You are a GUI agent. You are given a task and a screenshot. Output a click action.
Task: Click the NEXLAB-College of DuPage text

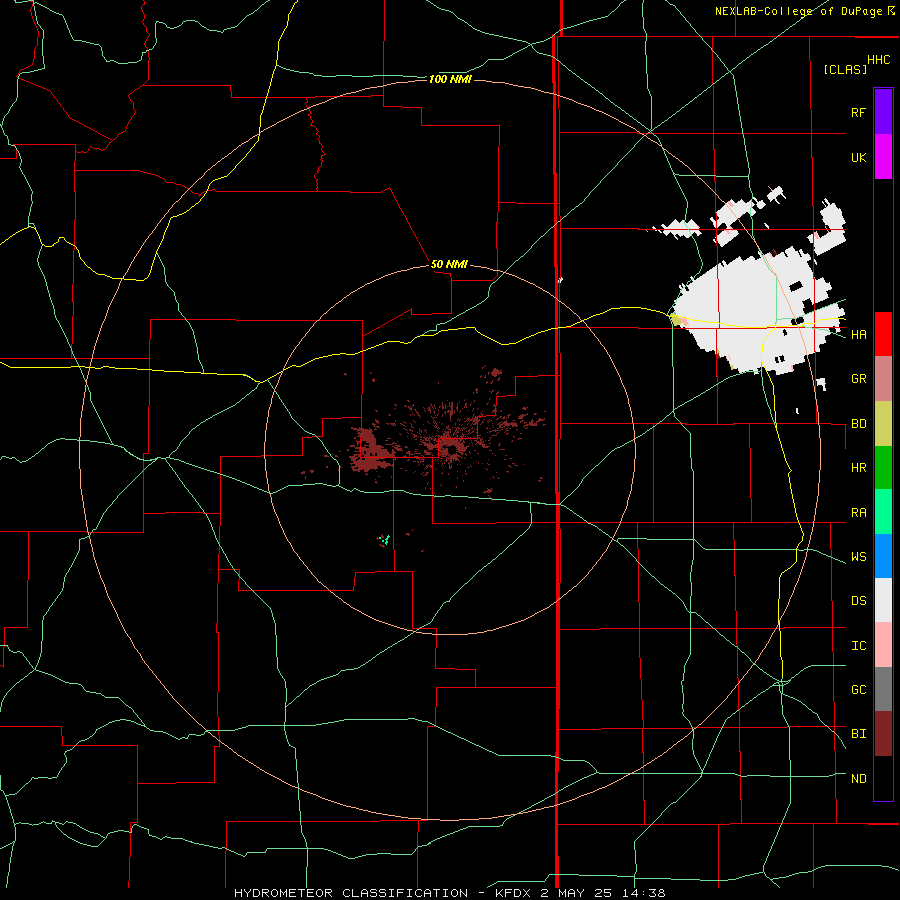[798, 11]
